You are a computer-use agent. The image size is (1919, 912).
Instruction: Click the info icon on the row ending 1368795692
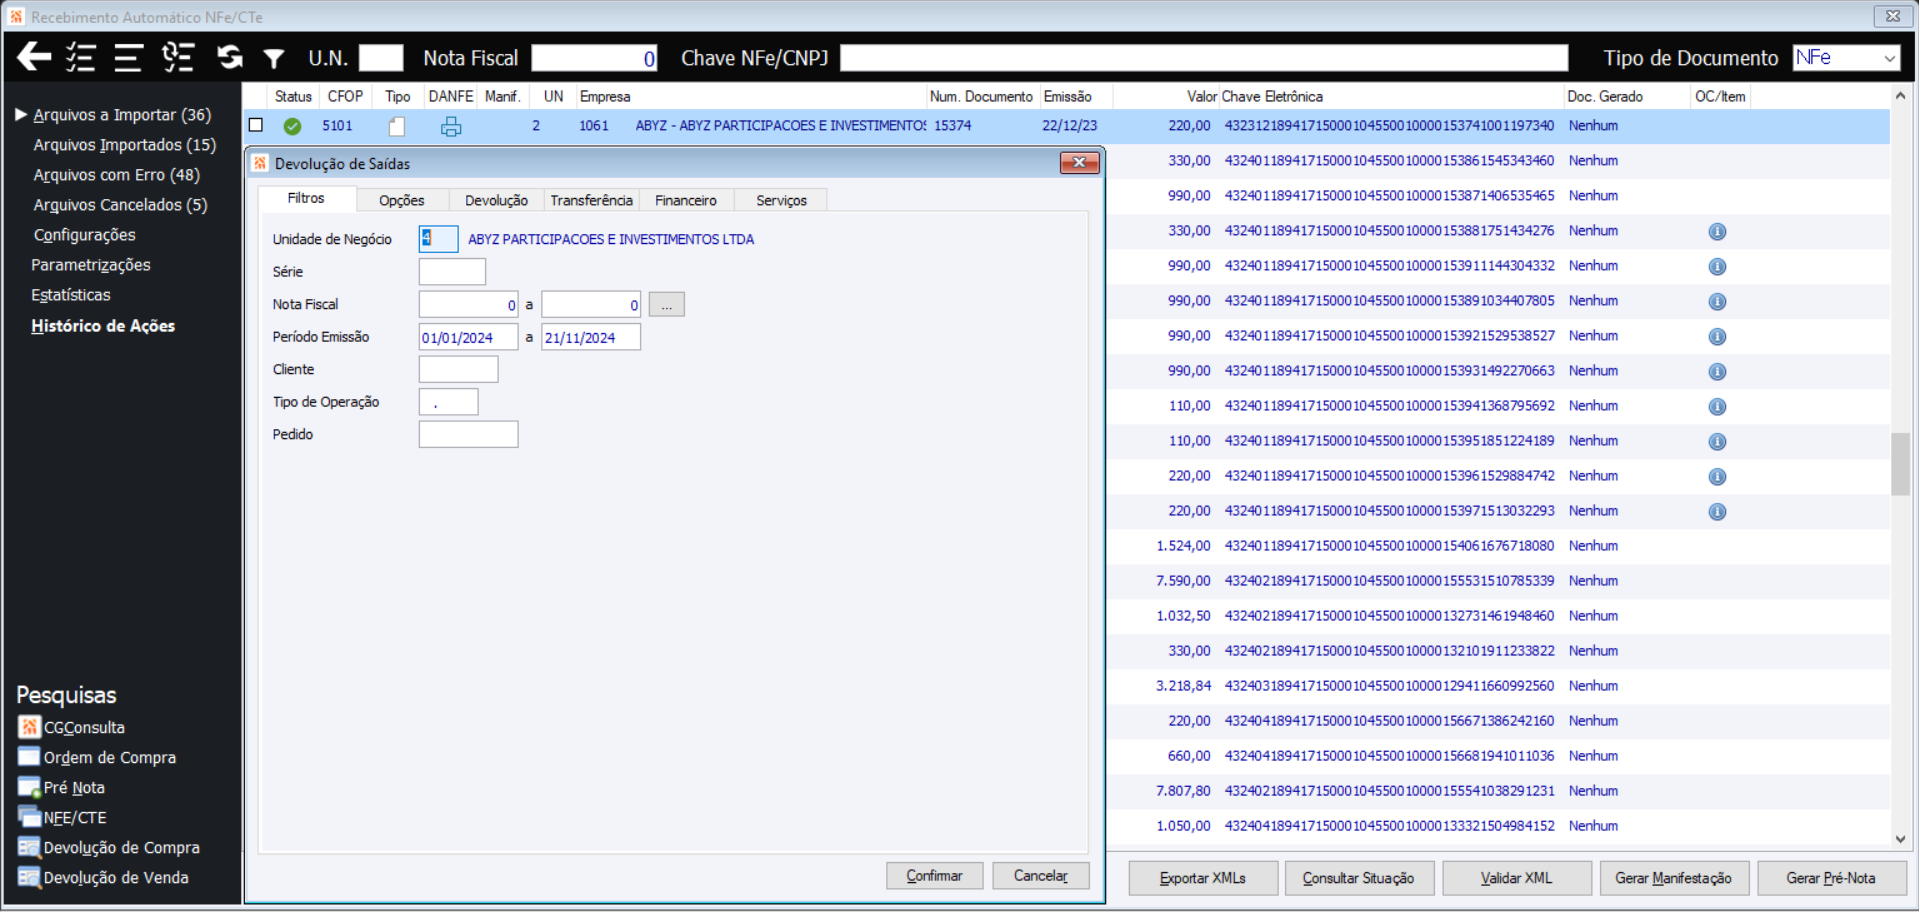click(1717, 406)
